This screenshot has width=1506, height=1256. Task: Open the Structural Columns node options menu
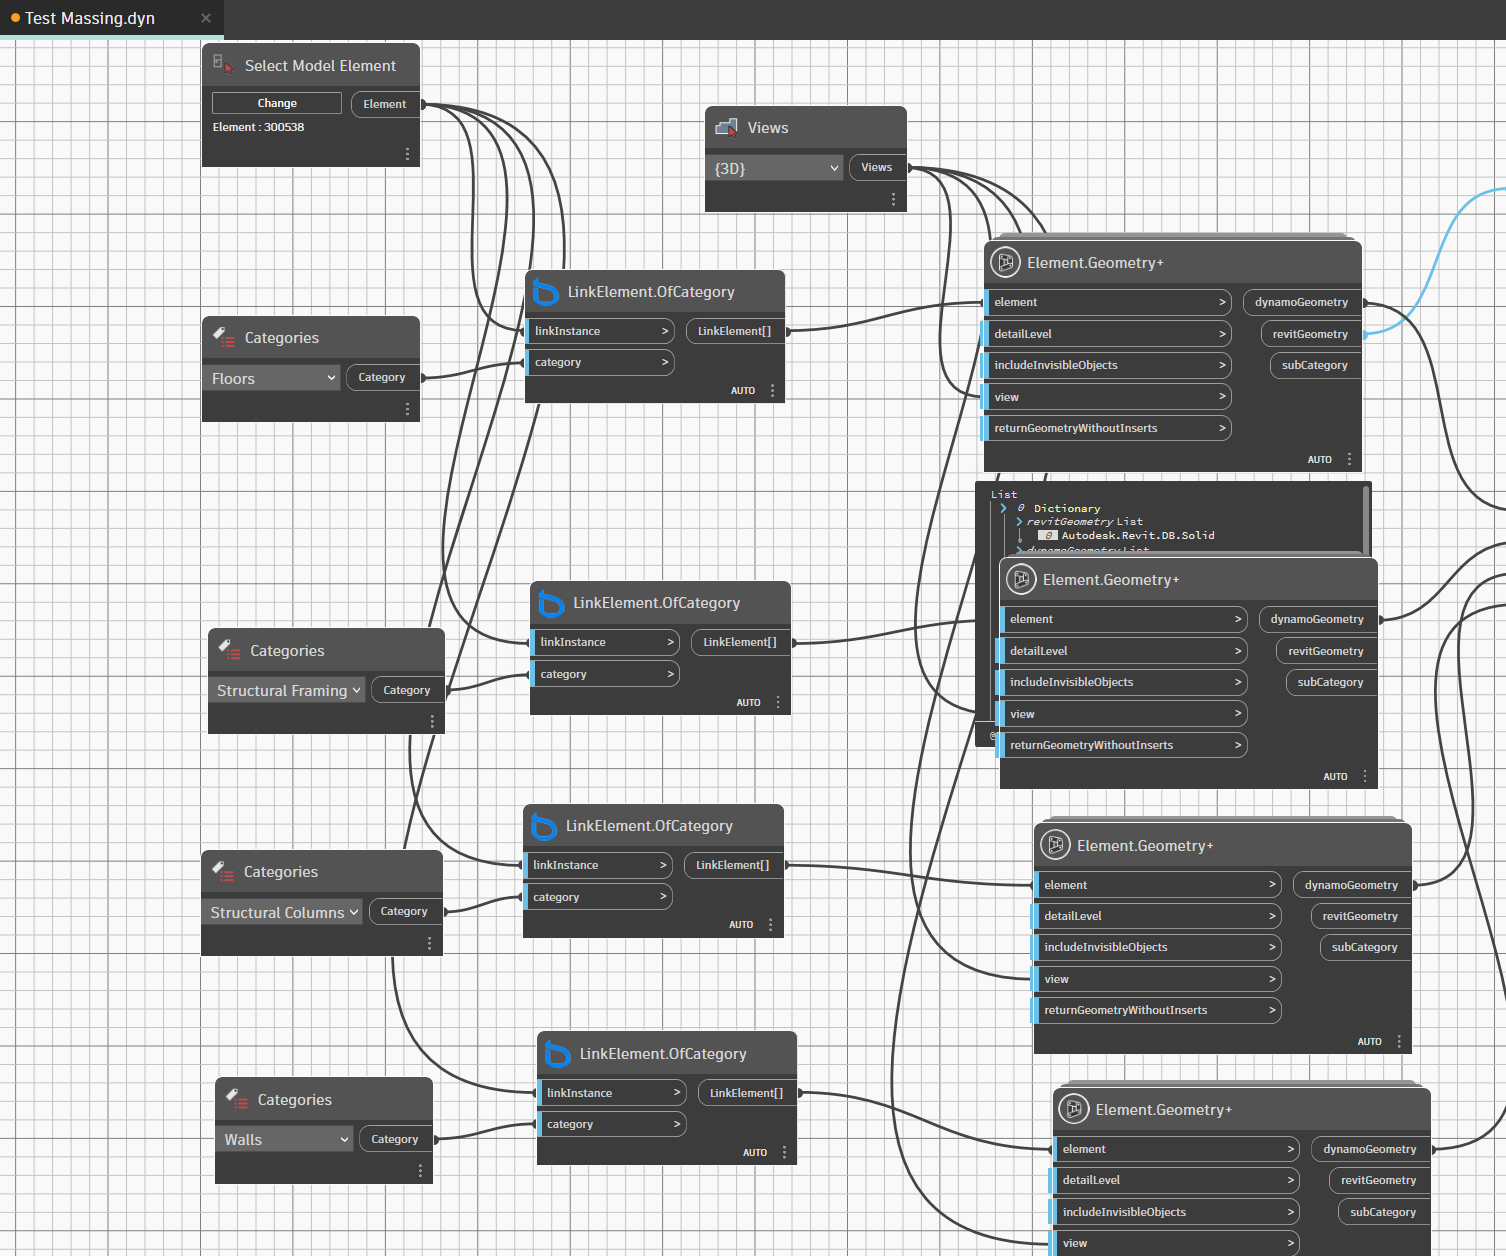(x=430, y=943)
